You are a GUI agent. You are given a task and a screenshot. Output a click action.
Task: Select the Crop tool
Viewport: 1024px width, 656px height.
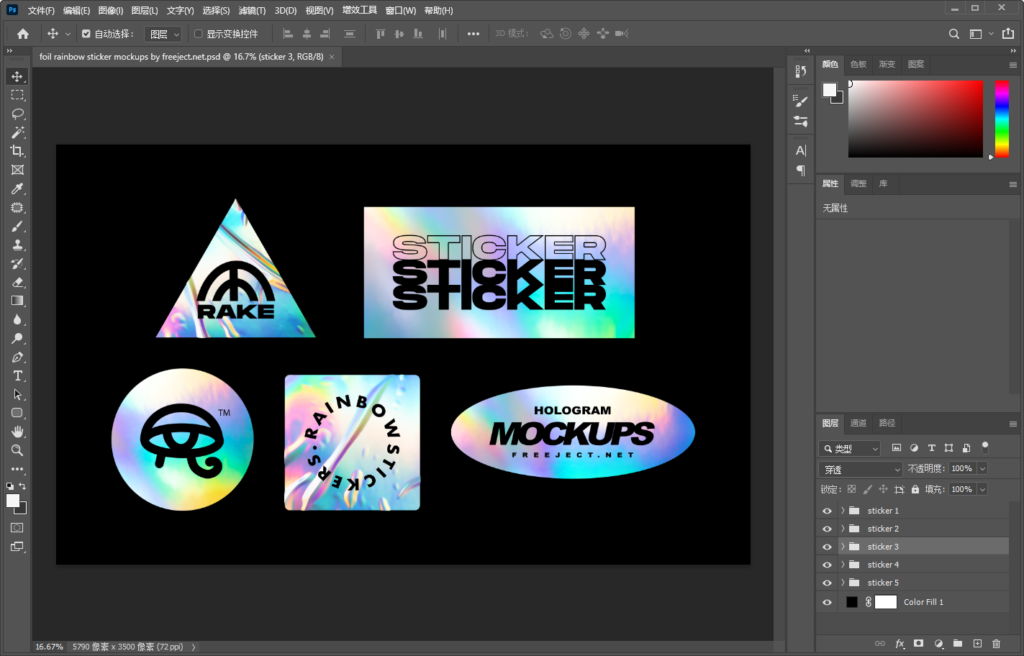tap(17, 151)
